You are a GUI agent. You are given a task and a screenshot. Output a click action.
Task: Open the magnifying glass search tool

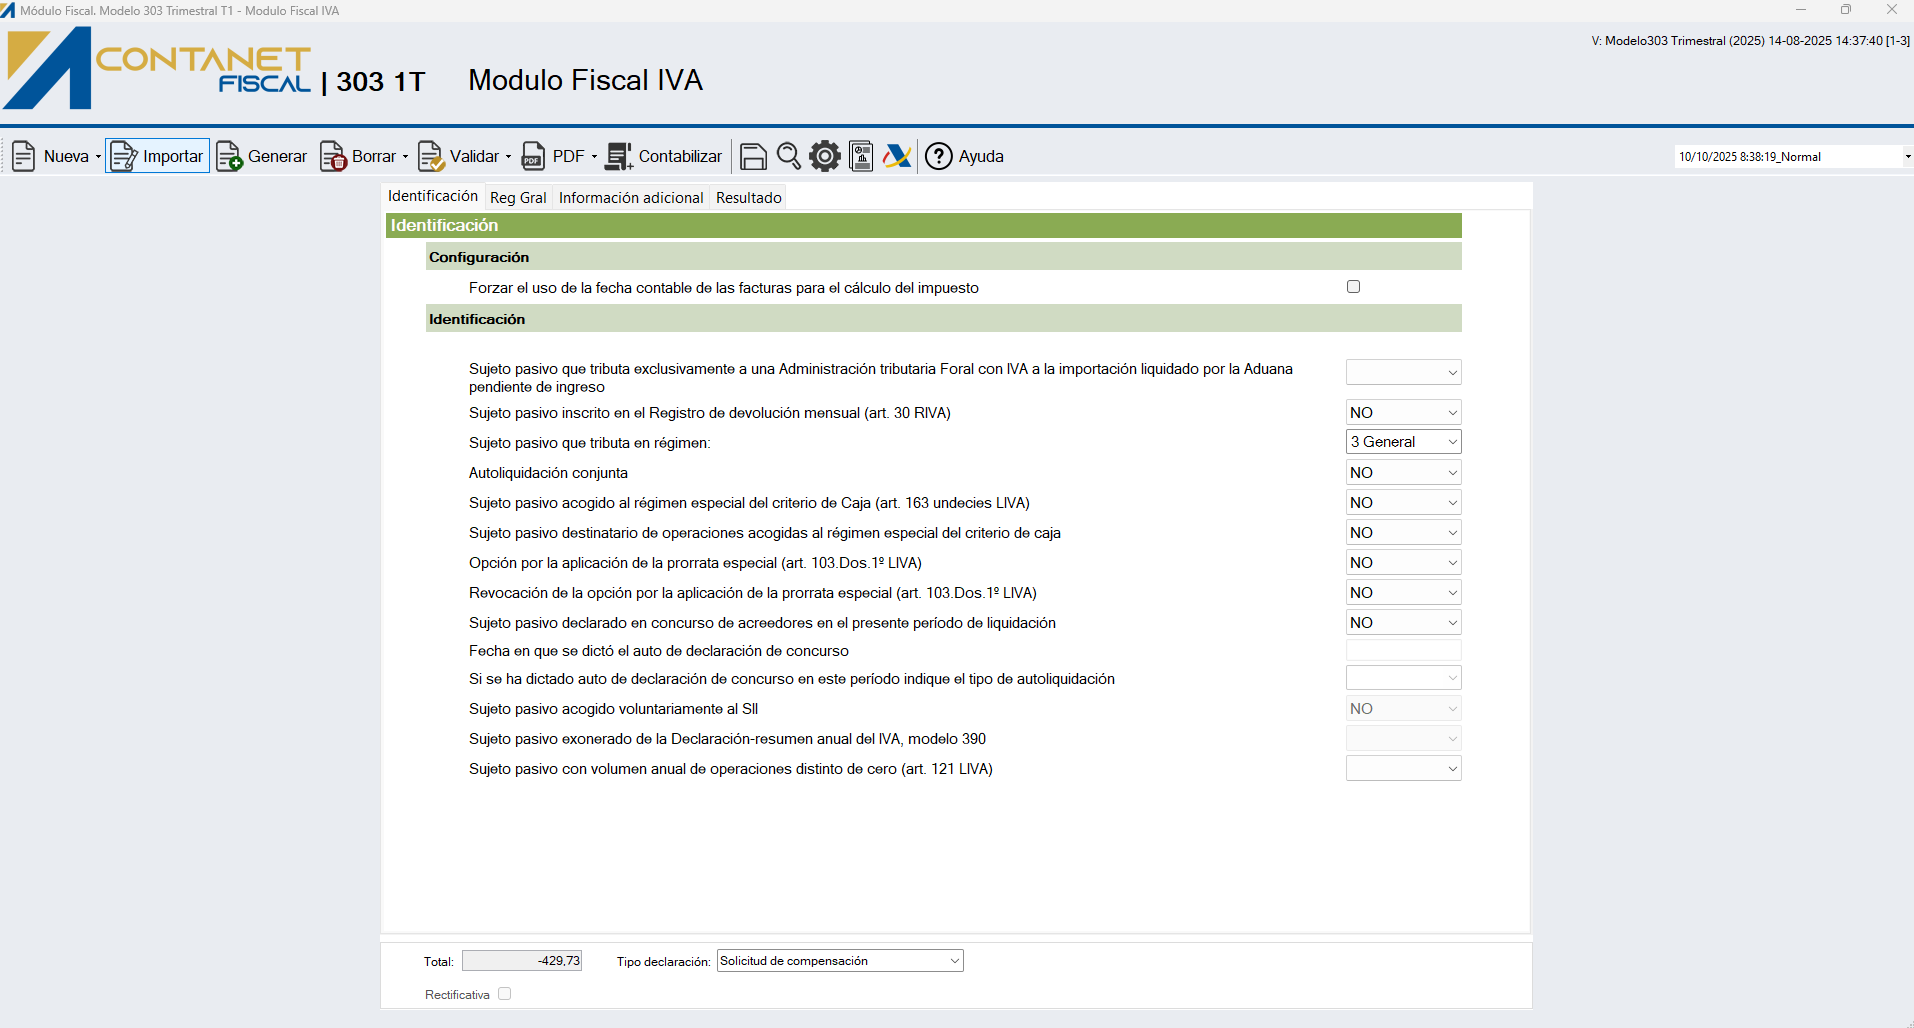tap(789, 157)
